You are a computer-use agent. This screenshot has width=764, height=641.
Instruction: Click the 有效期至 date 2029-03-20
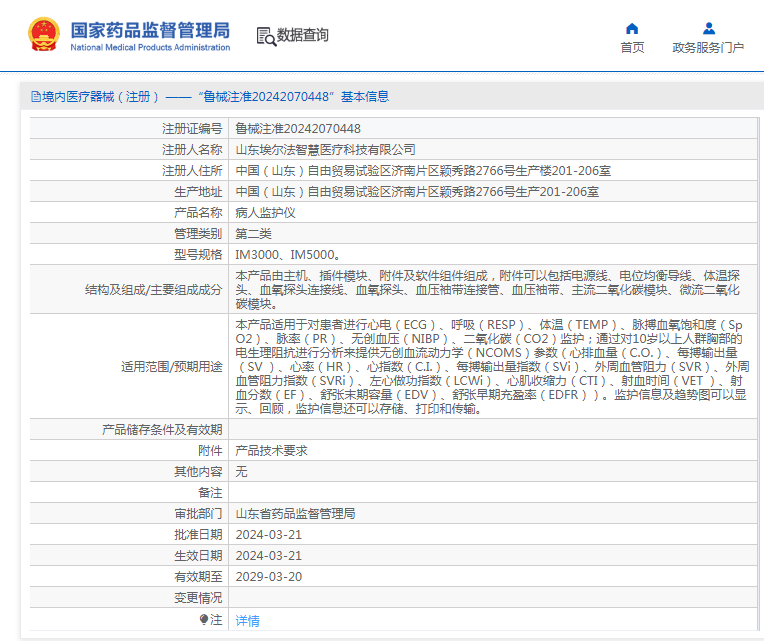click(x=268, y=577)
